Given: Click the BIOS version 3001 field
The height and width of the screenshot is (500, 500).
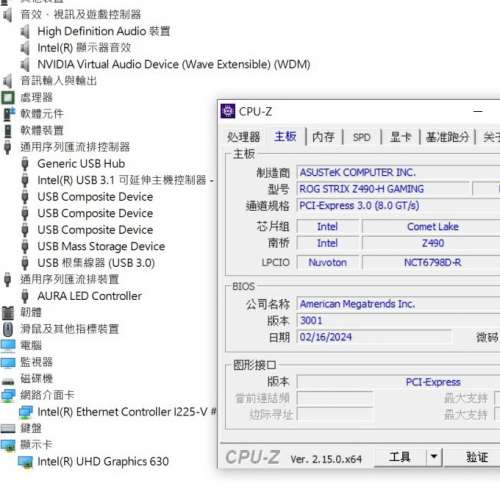Looking at the screenshot, I should [398, 321].
